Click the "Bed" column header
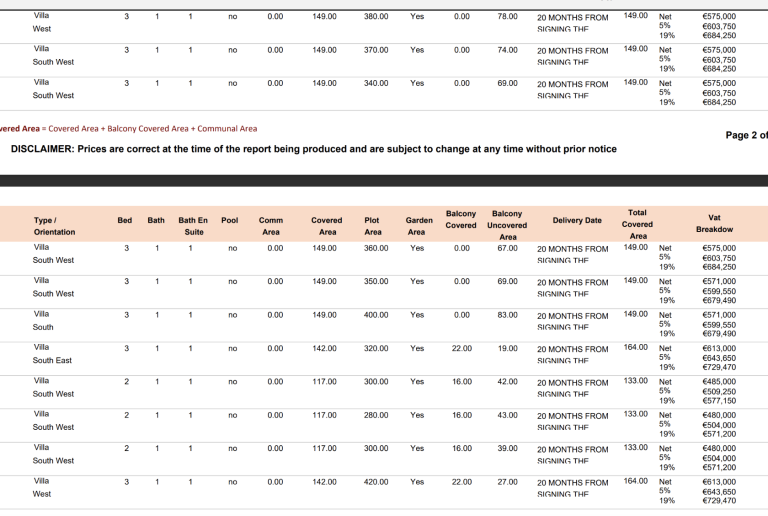The height and width of the screenshot is (516, 768). 125,220
